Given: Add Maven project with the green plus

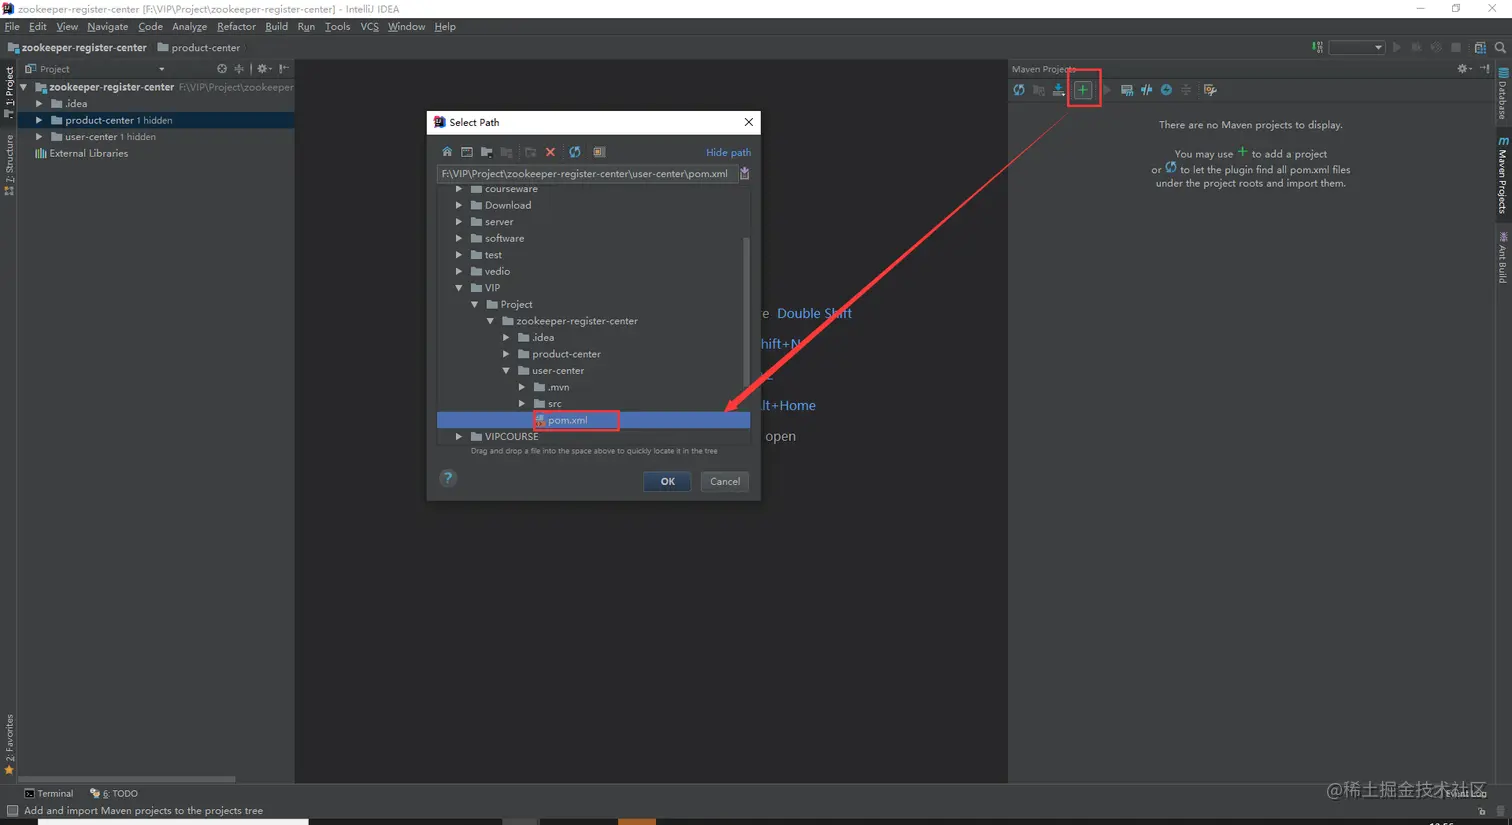Looking at the screenshot, I should (1083, 90).
